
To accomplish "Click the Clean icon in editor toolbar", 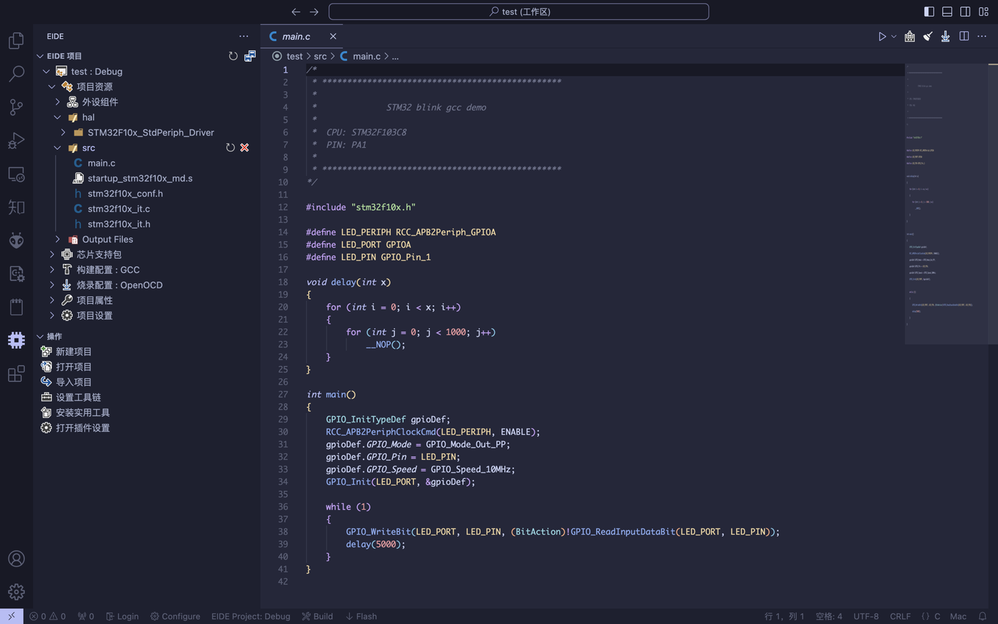I will pos(928,36).
